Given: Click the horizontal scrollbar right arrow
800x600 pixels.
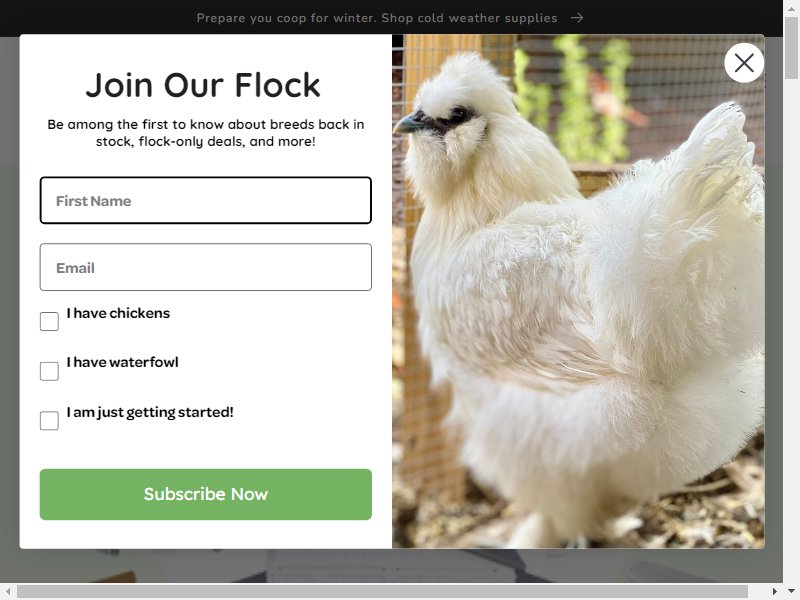Looking at the screenshot, I should (775, 591).
